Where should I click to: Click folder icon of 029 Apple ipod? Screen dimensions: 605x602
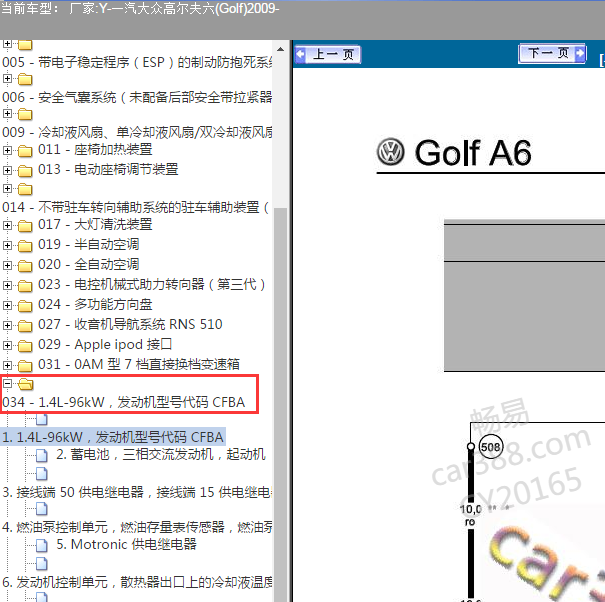(x=25, y=346)
